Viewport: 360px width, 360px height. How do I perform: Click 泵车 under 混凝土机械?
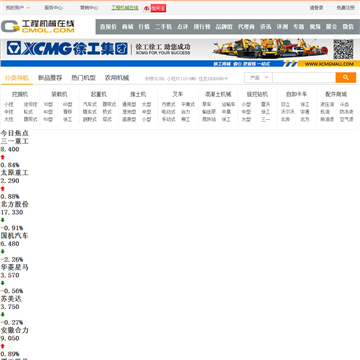[x=207, y=104]
